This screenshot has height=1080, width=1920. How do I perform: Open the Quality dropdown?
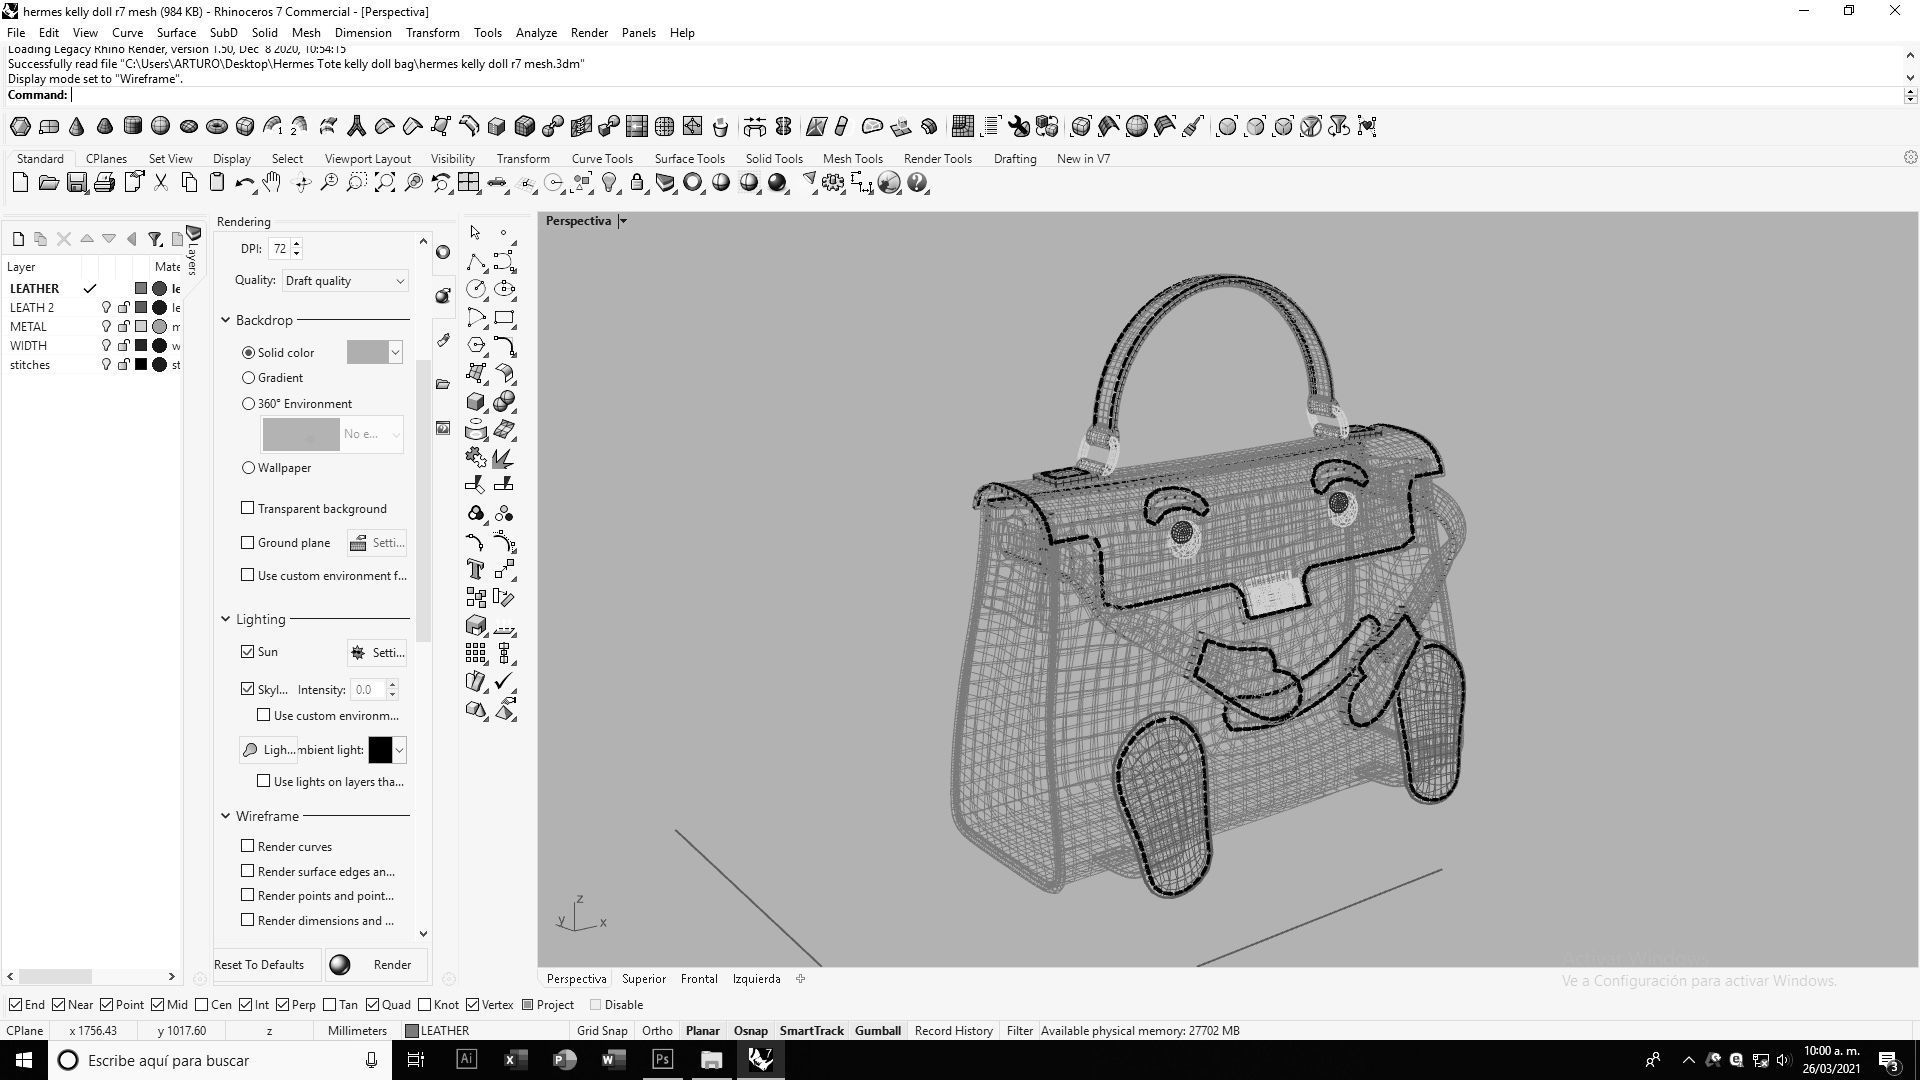tap(345, 281)
